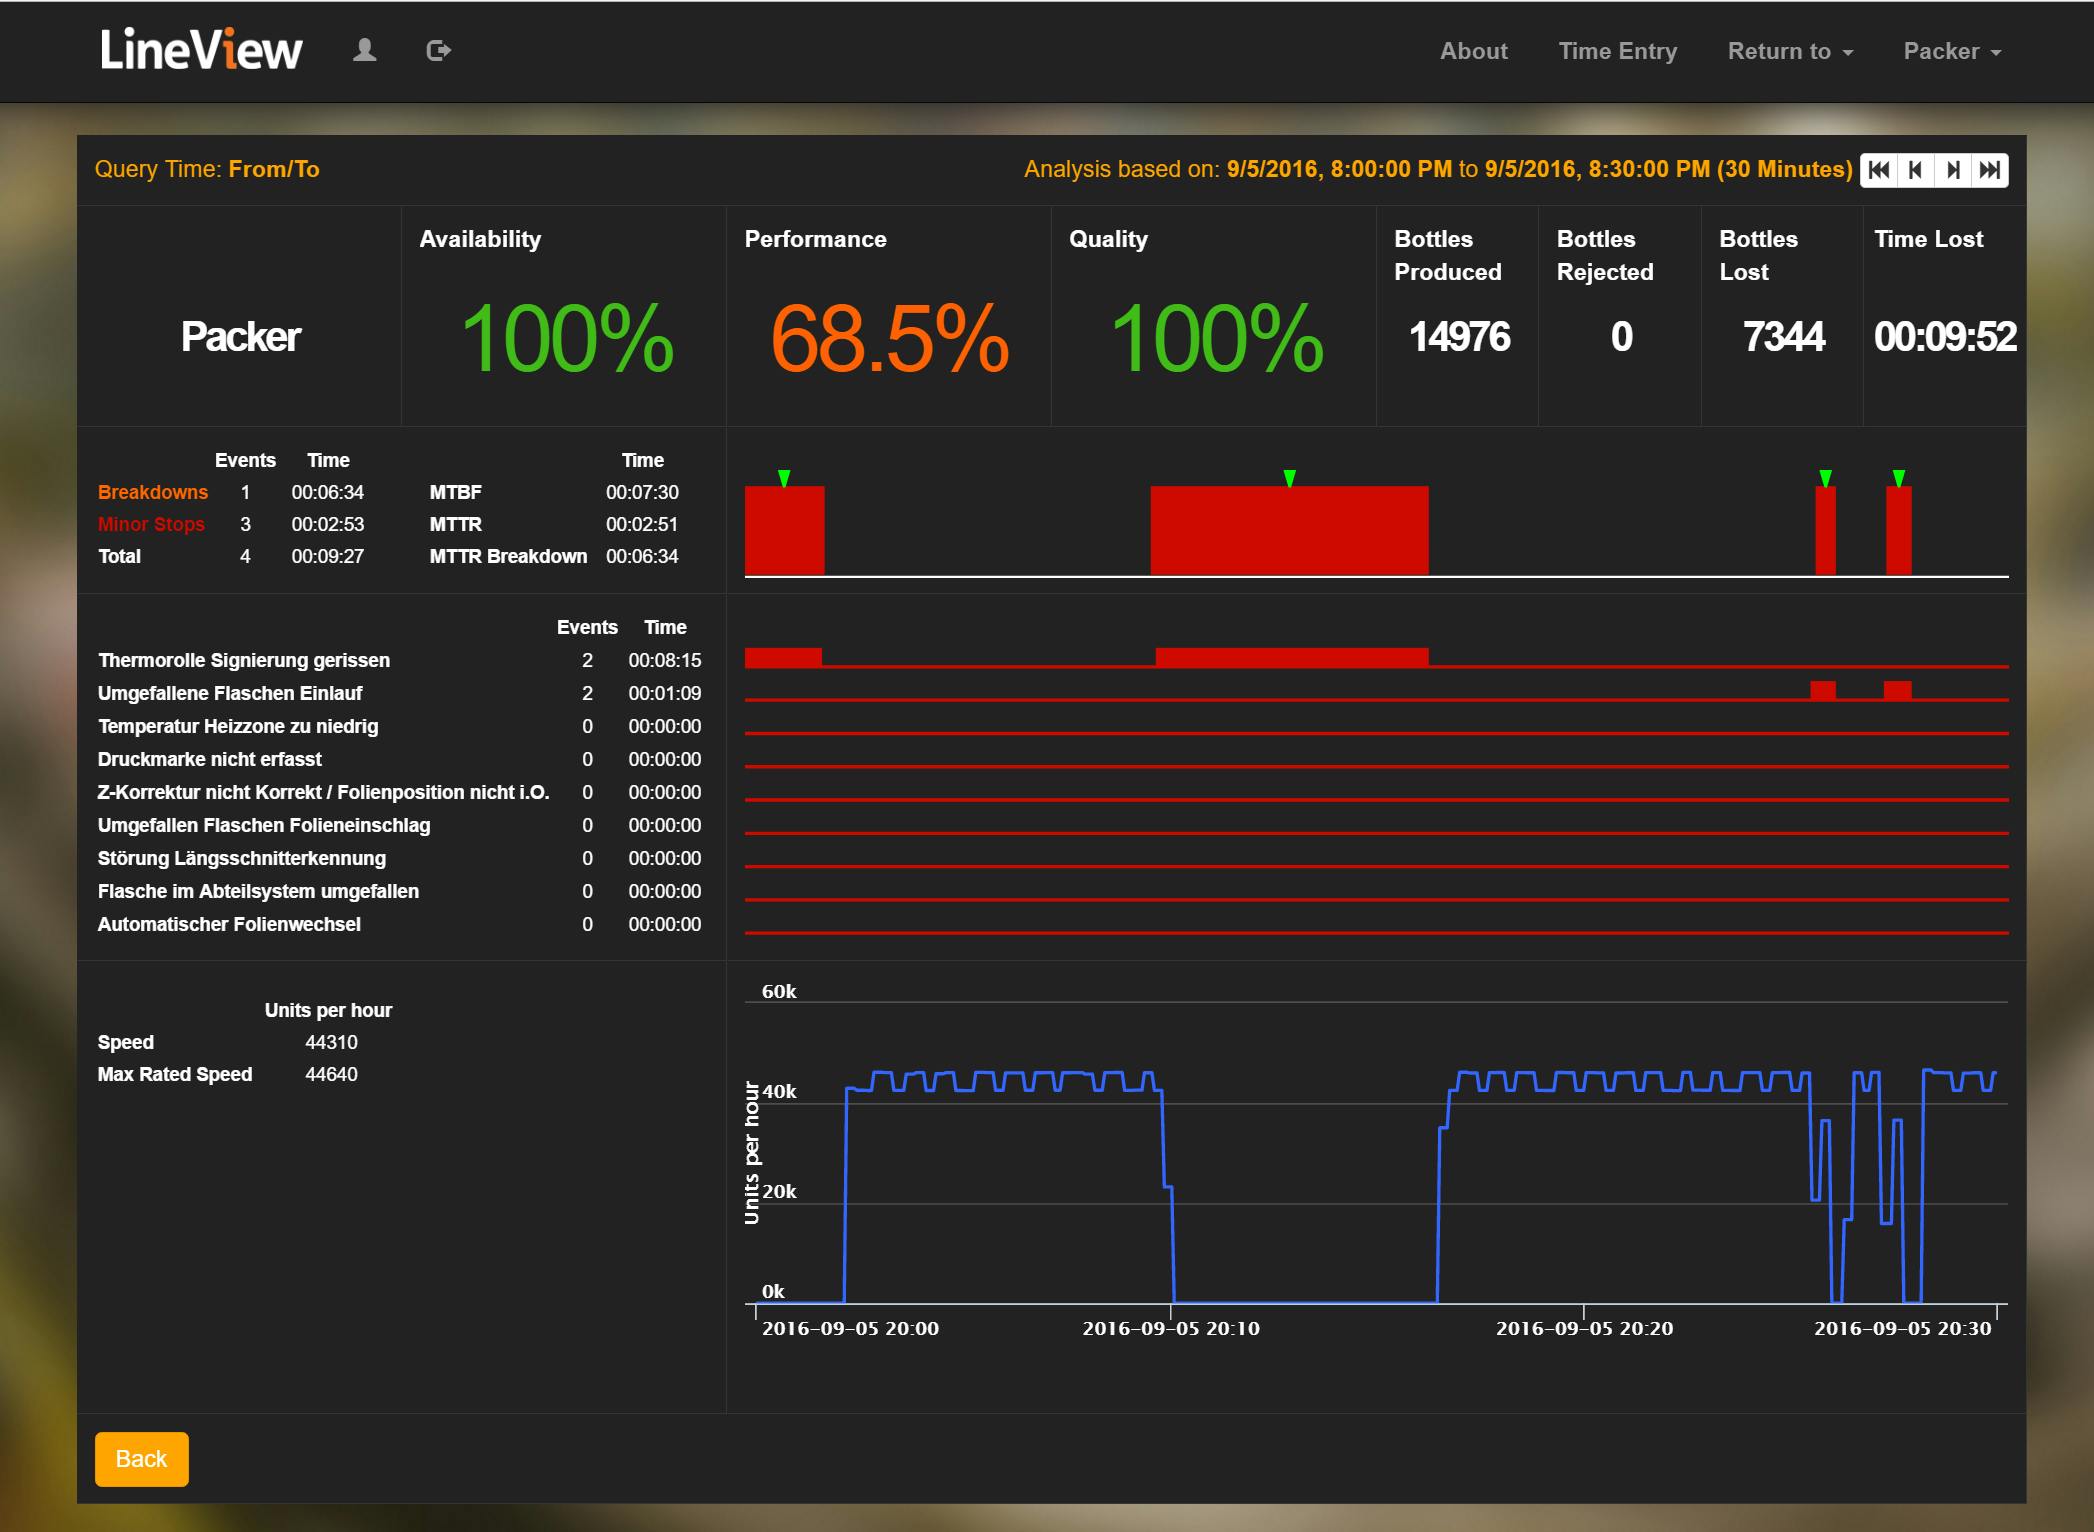Open the About menu item

point(1473,51)
